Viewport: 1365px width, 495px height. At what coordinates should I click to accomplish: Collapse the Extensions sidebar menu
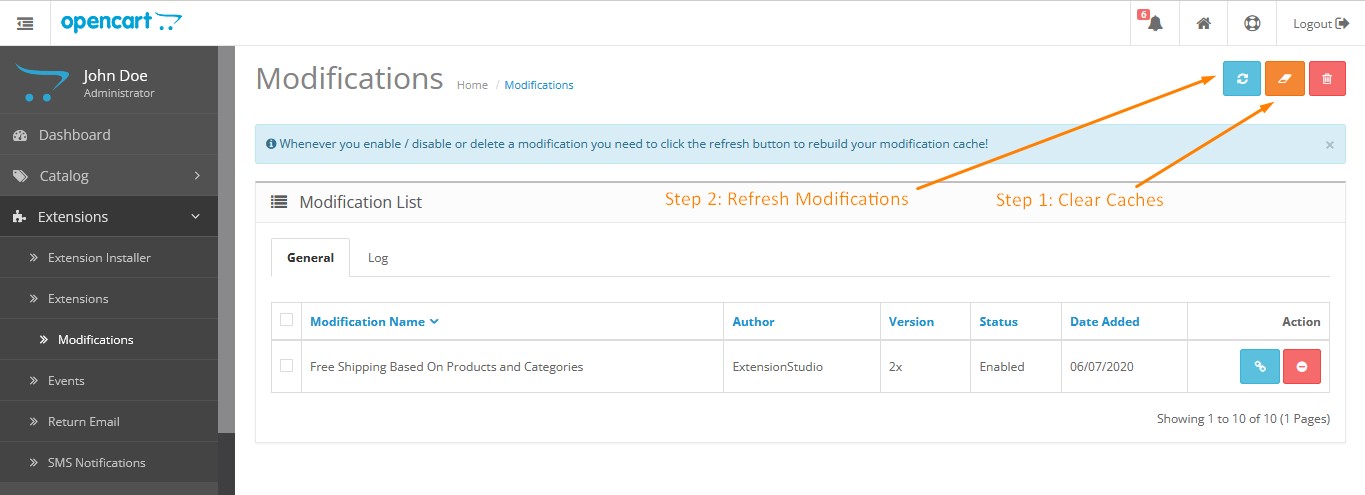(109, 216)
